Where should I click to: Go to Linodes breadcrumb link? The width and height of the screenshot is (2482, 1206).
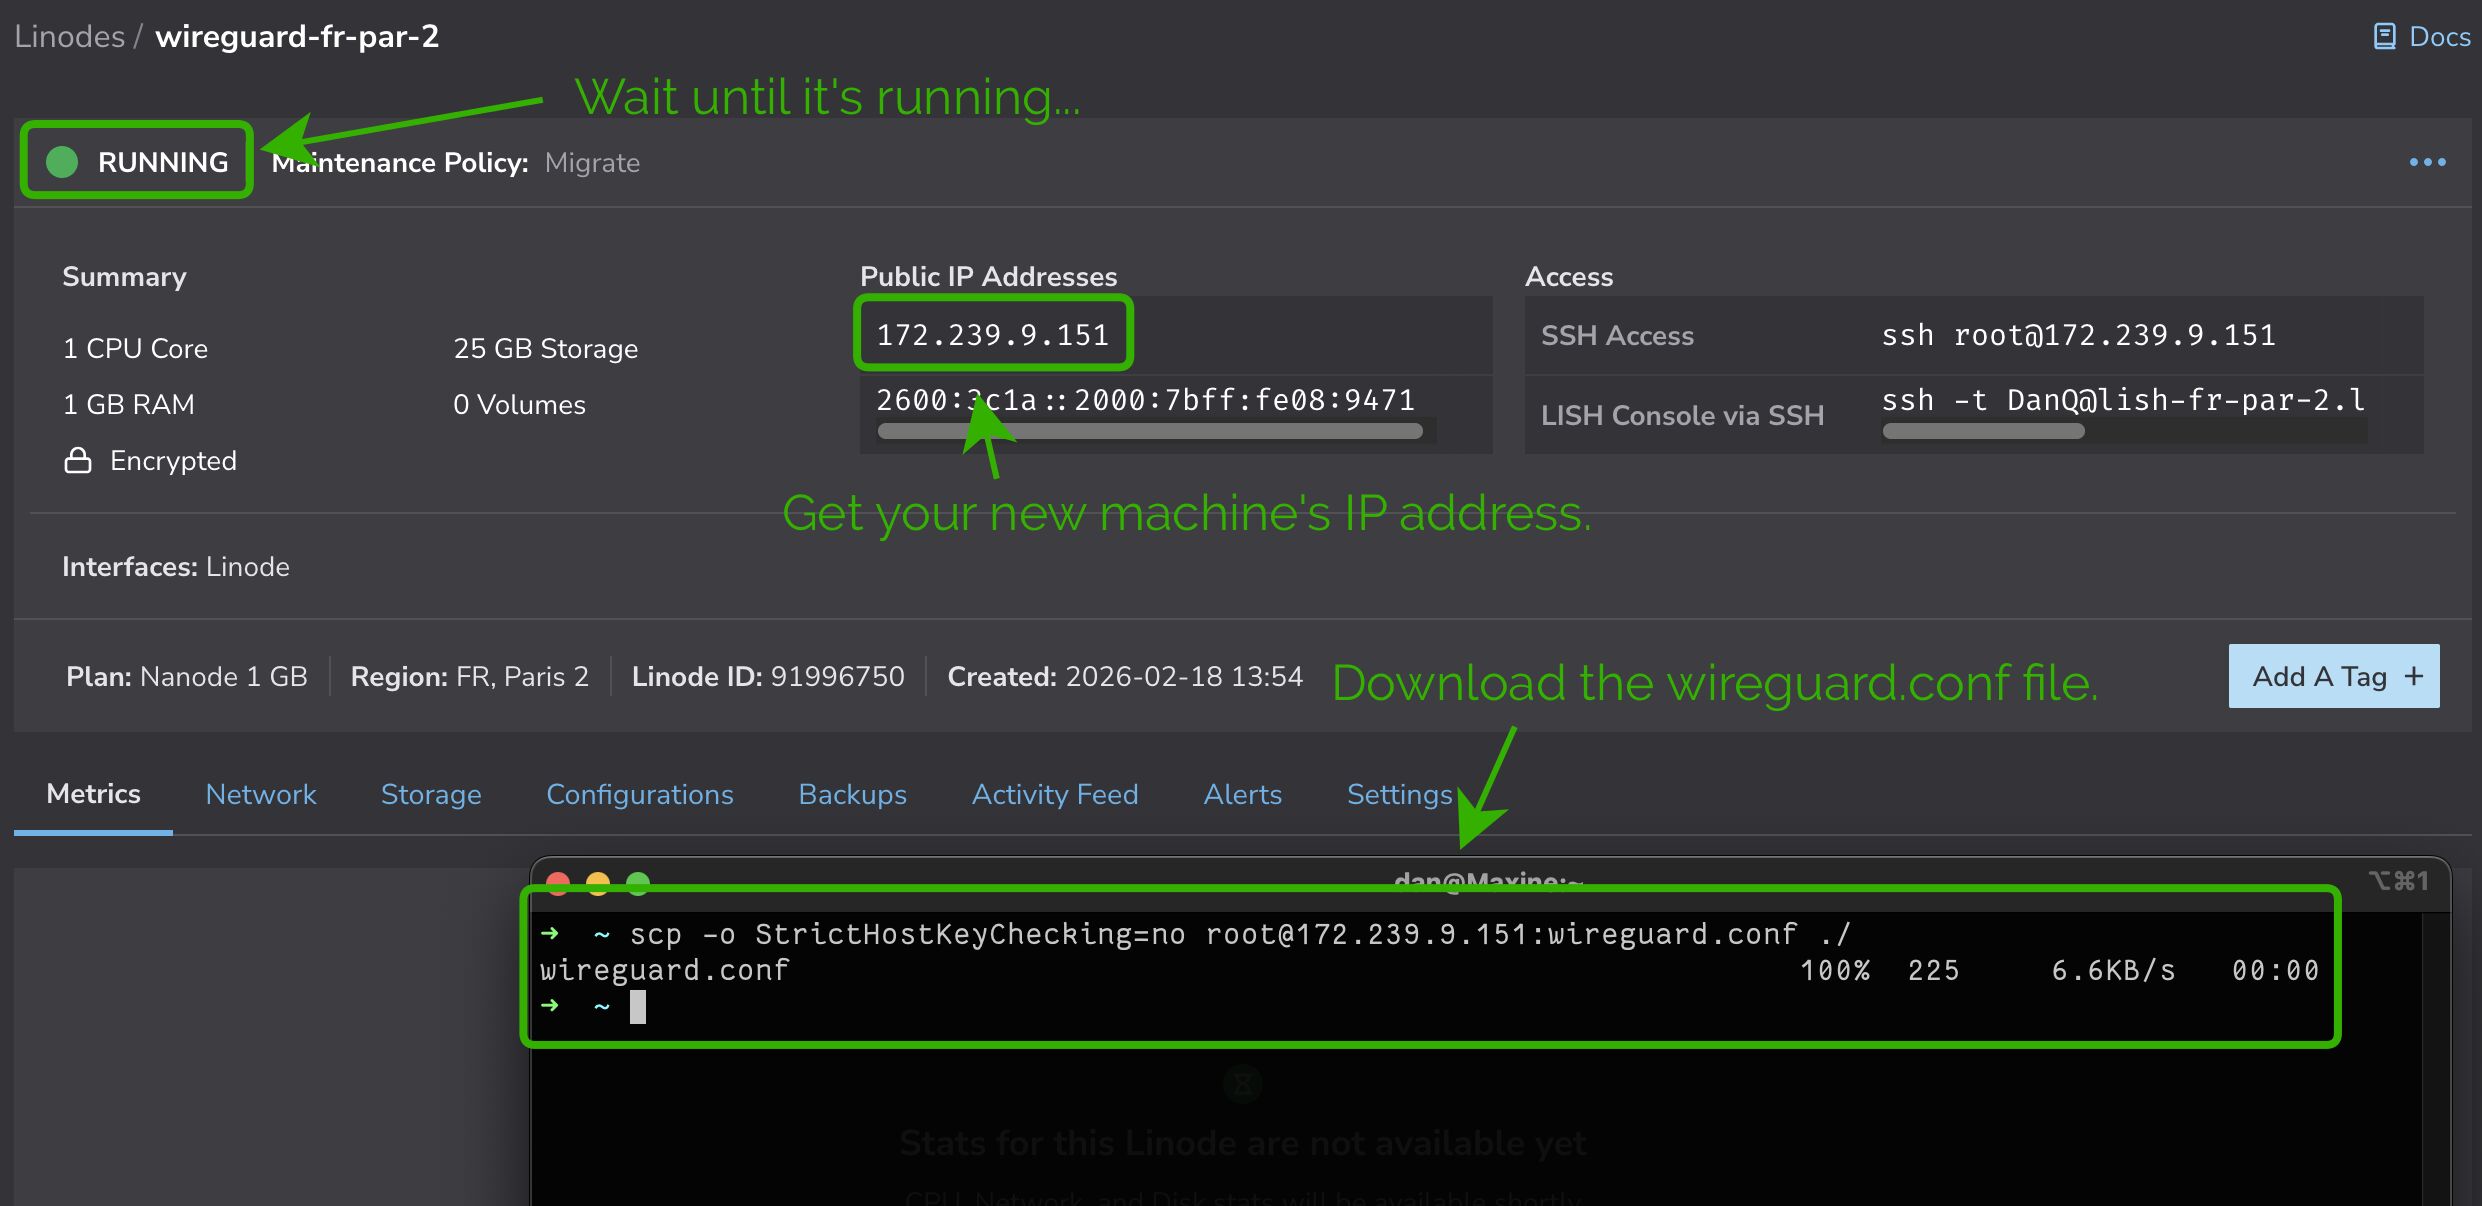tap(69, 37)
